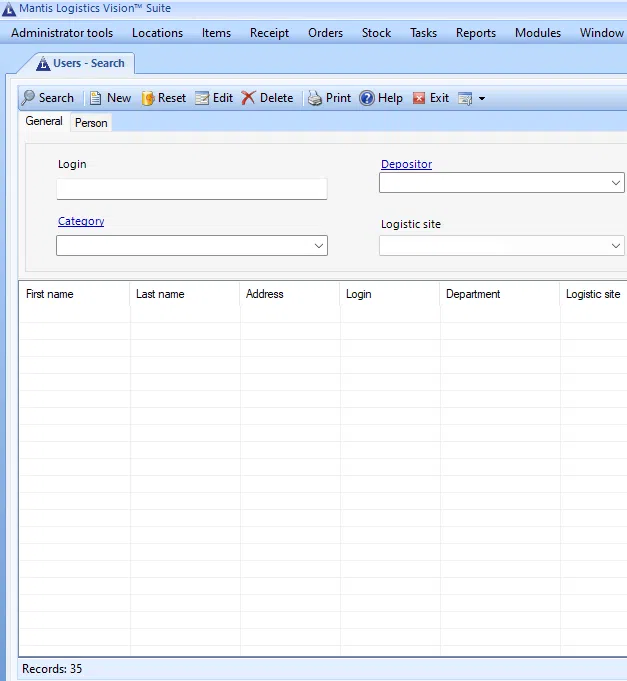627x681 pixels.
Task: Open the Logistic site dropdown
Action: click(615, 246)
